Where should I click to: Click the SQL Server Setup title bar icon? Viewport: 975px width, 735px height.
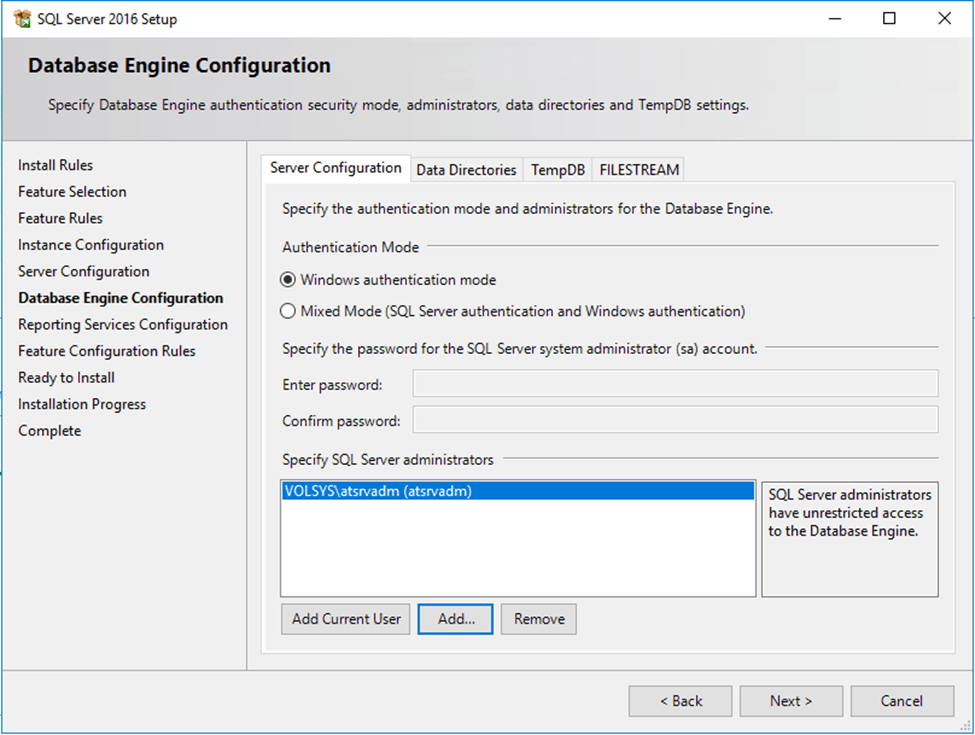[22, 19]
